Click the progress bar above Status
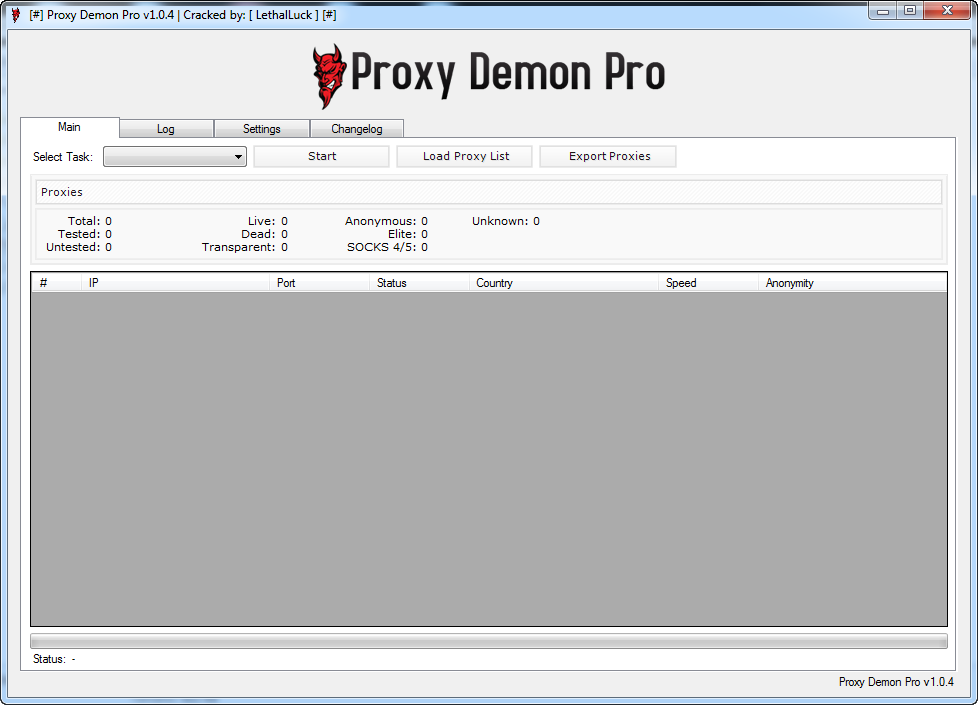978x705 pixels. click(489, 641)
